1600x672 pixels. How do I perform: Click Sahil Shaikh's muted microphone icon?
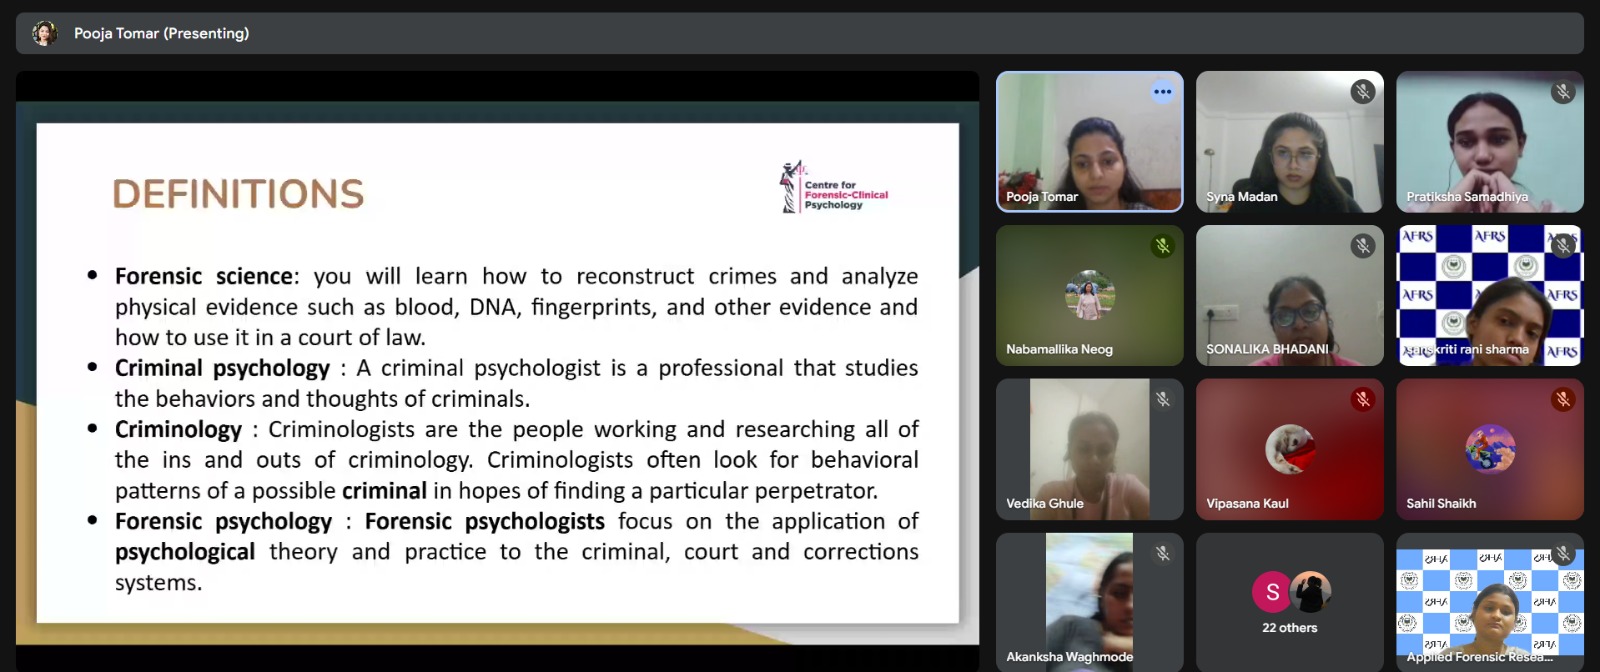(1563, 399)
